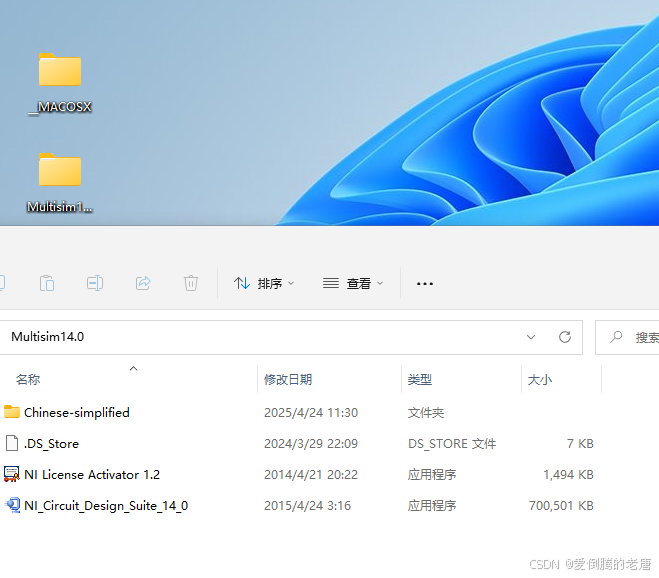Viewport: 659px width, 578px height.
Task: Select the Chinese-simplified folder
Action: 76,413
